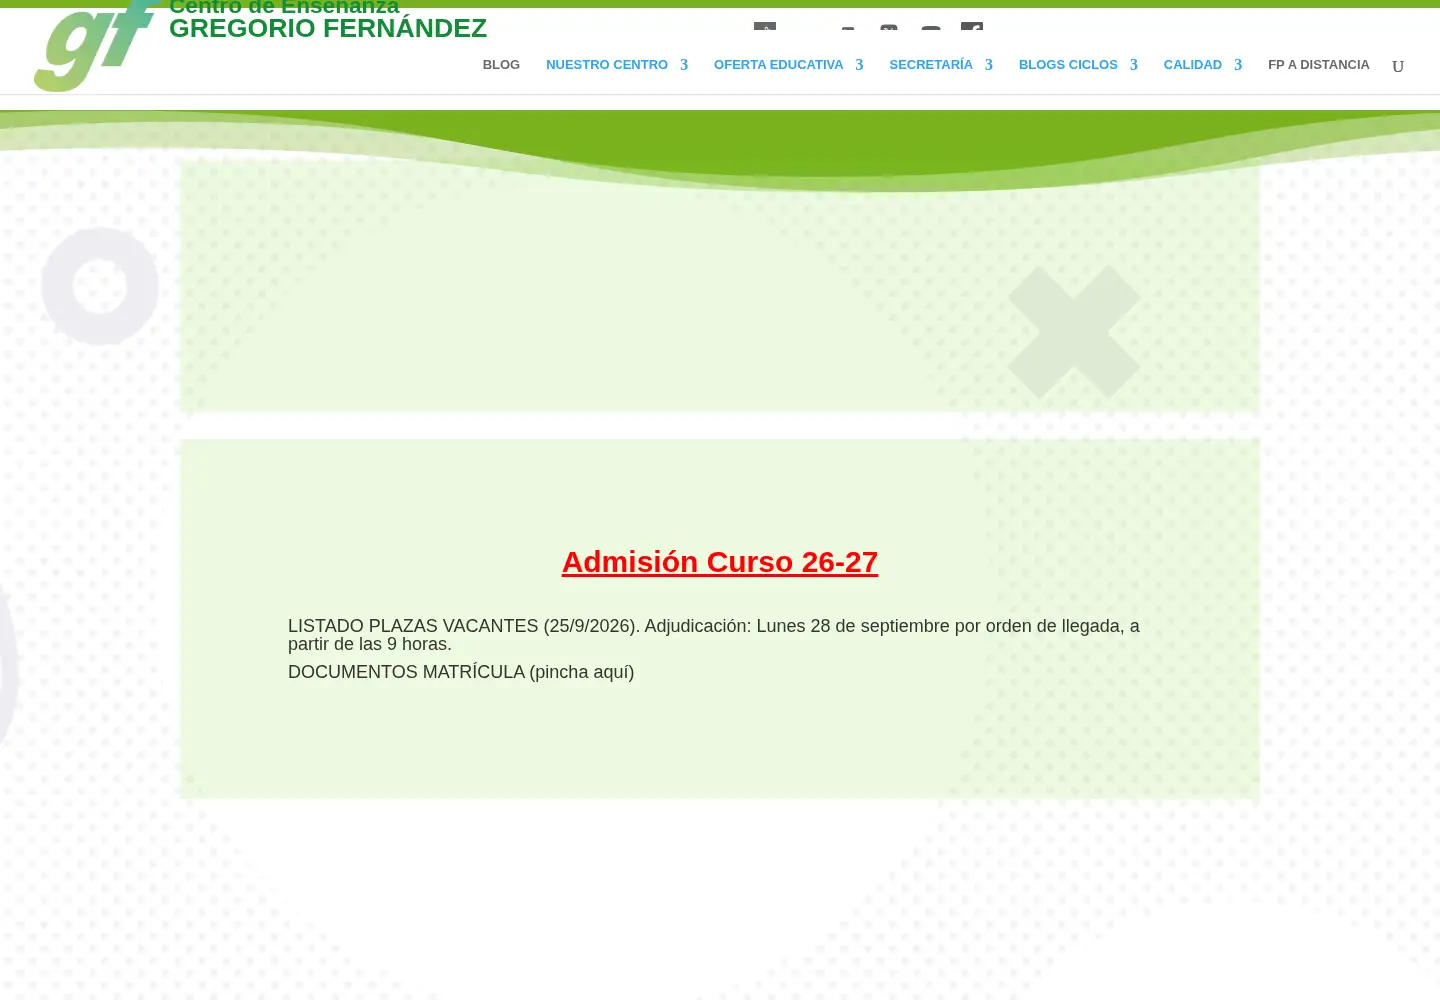Open the Listado Plazas Vacantes notice
This screenshot has height=1000, width=1440.
click(x=714, y=635)
